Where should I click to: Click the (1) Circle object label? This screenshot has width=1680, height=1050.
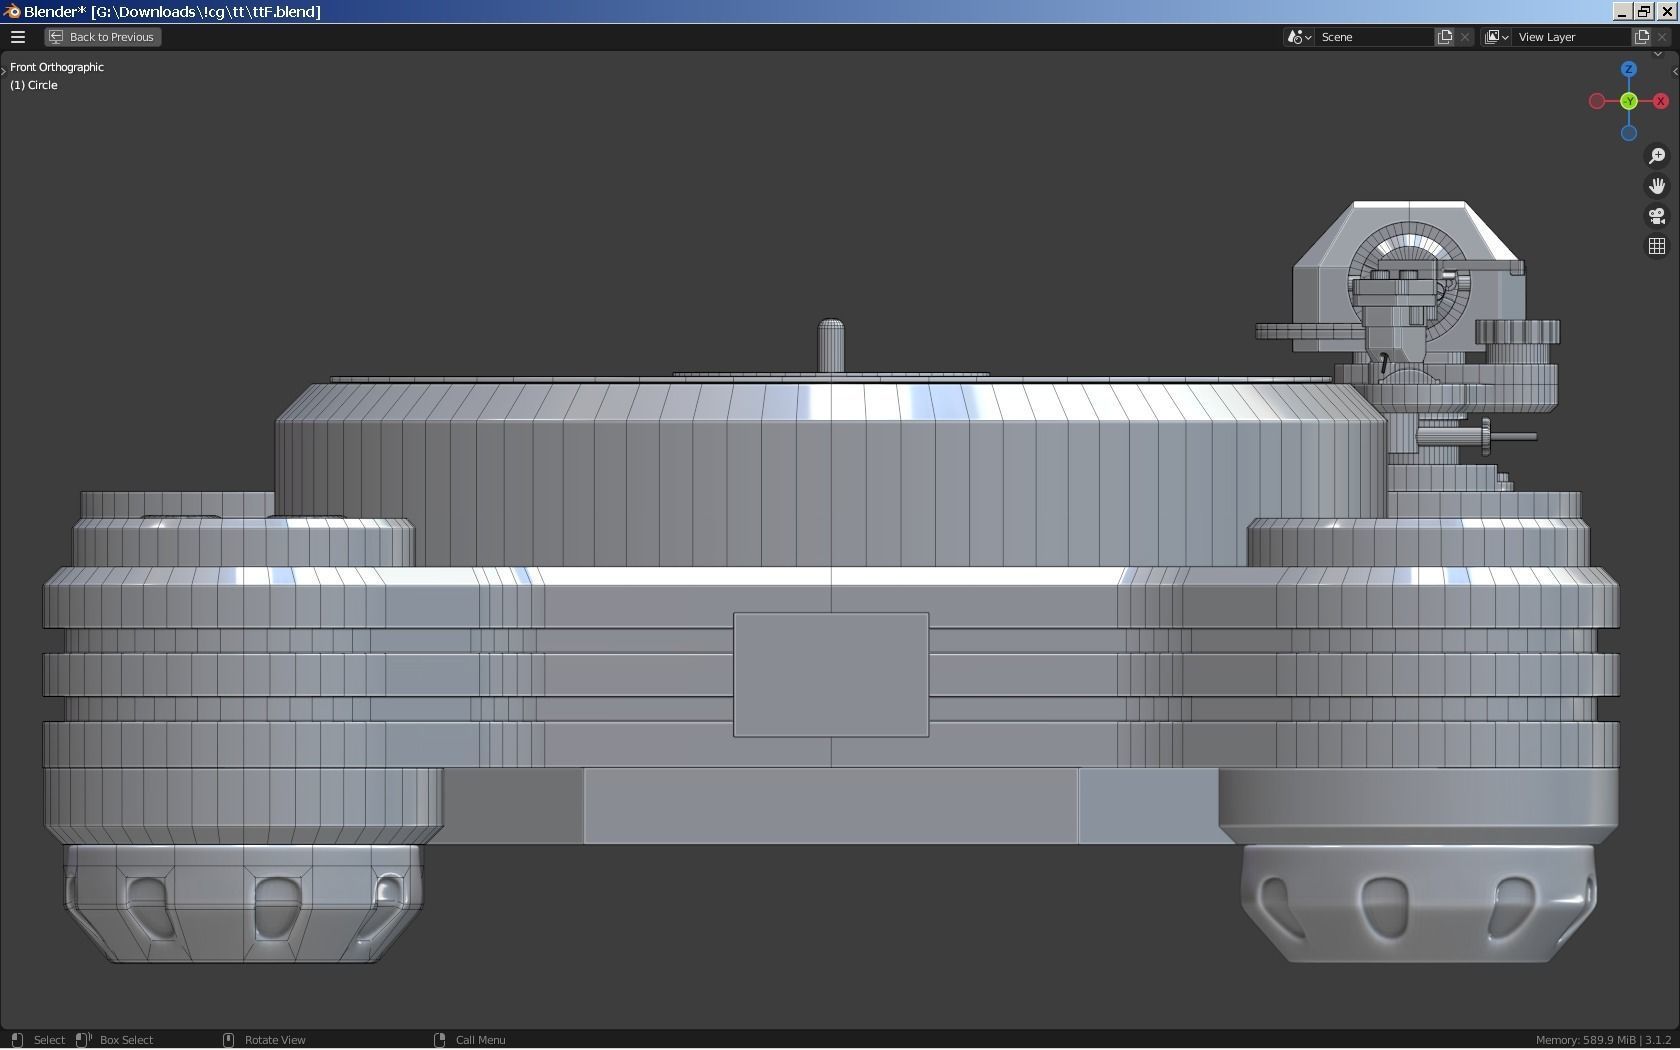(x=34, y=85)
